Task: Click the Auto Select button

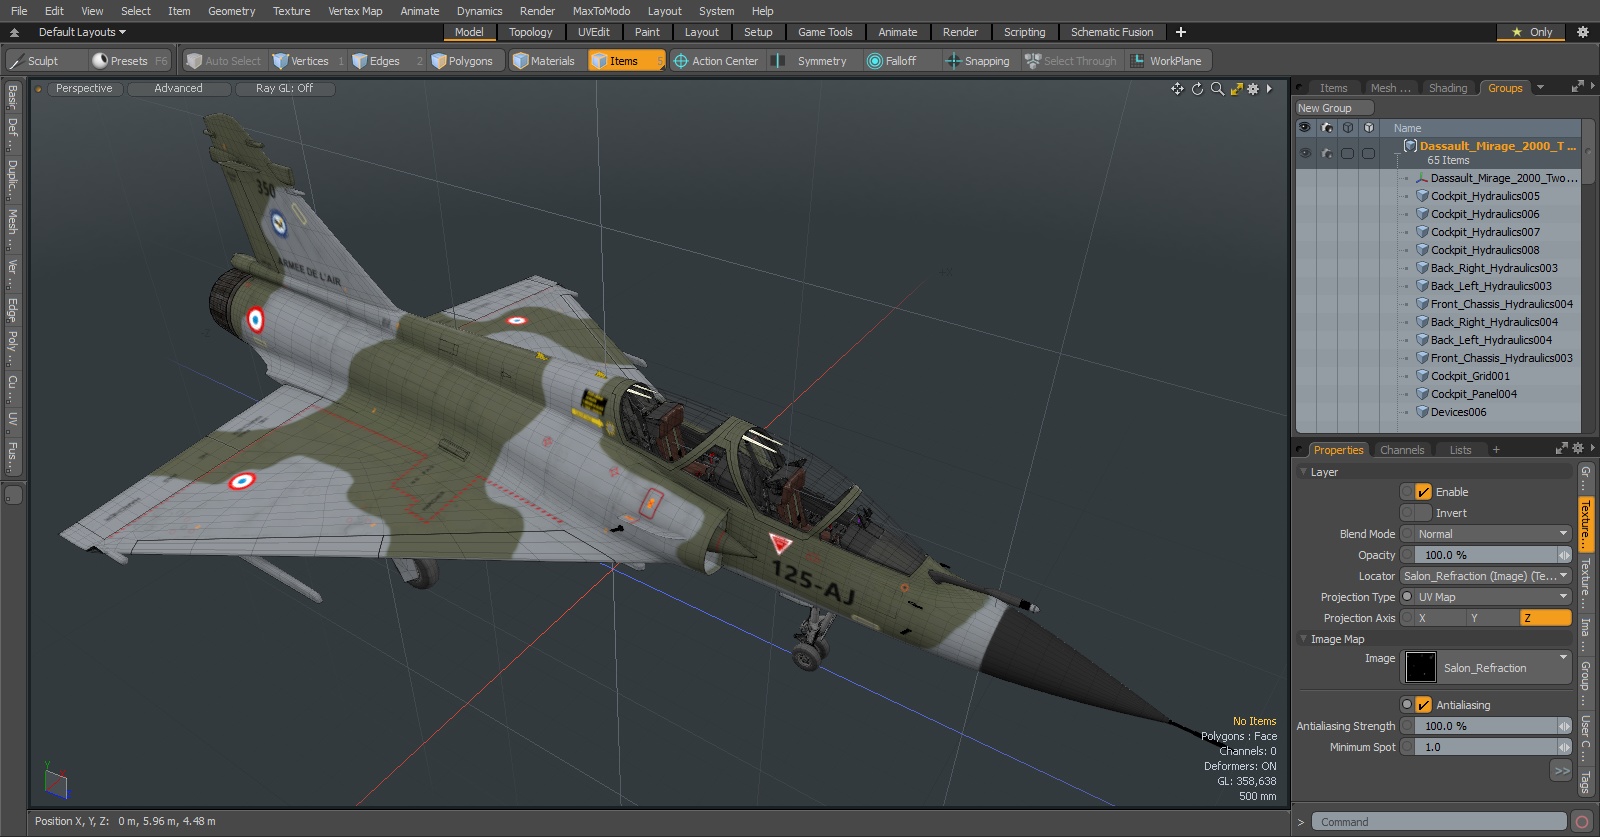Action: tap(225, 61)
